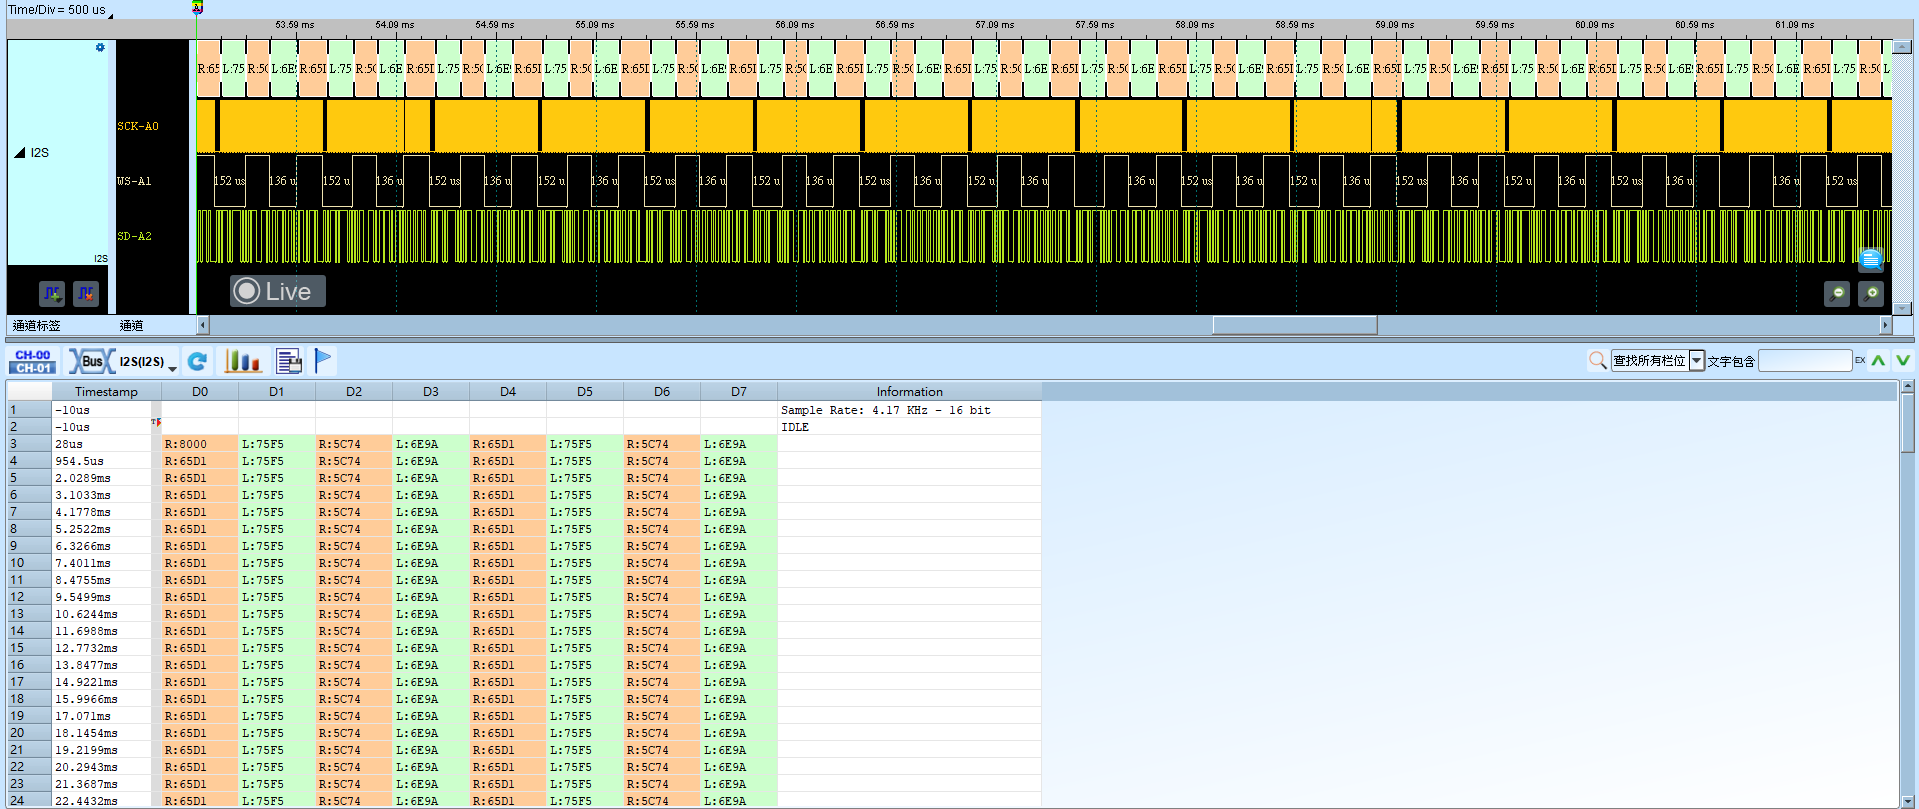Image resolution: width=1919 pixels, height=809 pixels.
Task: Find previous match with green up arrow
Action: (x=1879, y=361)
